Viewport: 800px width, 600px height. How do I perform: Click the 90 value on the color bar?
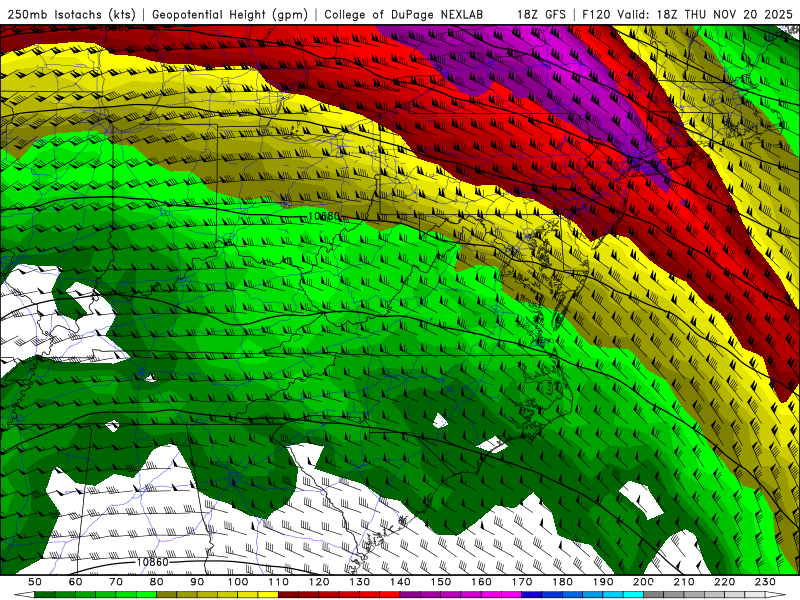pos(197,582)
